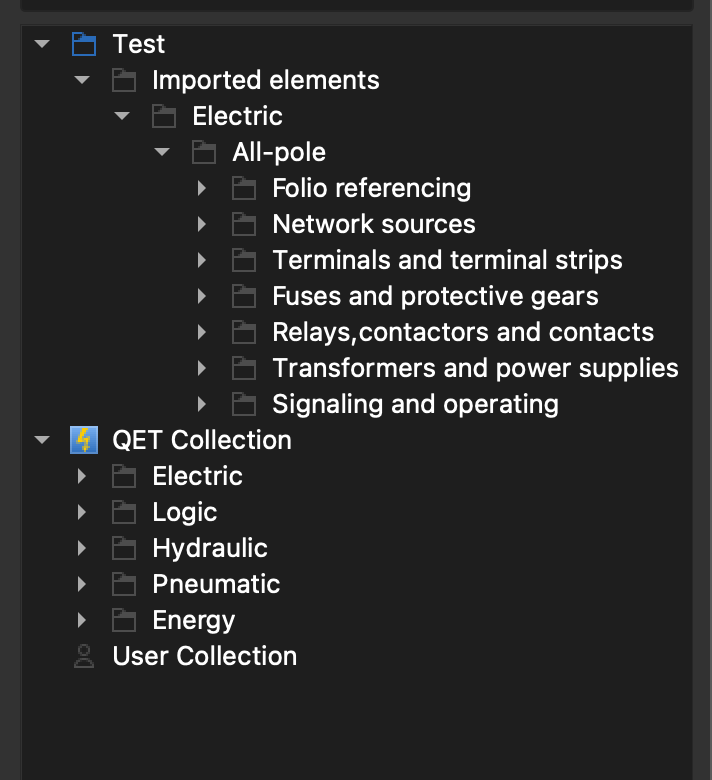Select Terminals and terminal strips
The image size is (712, 780).
(447, 260)
